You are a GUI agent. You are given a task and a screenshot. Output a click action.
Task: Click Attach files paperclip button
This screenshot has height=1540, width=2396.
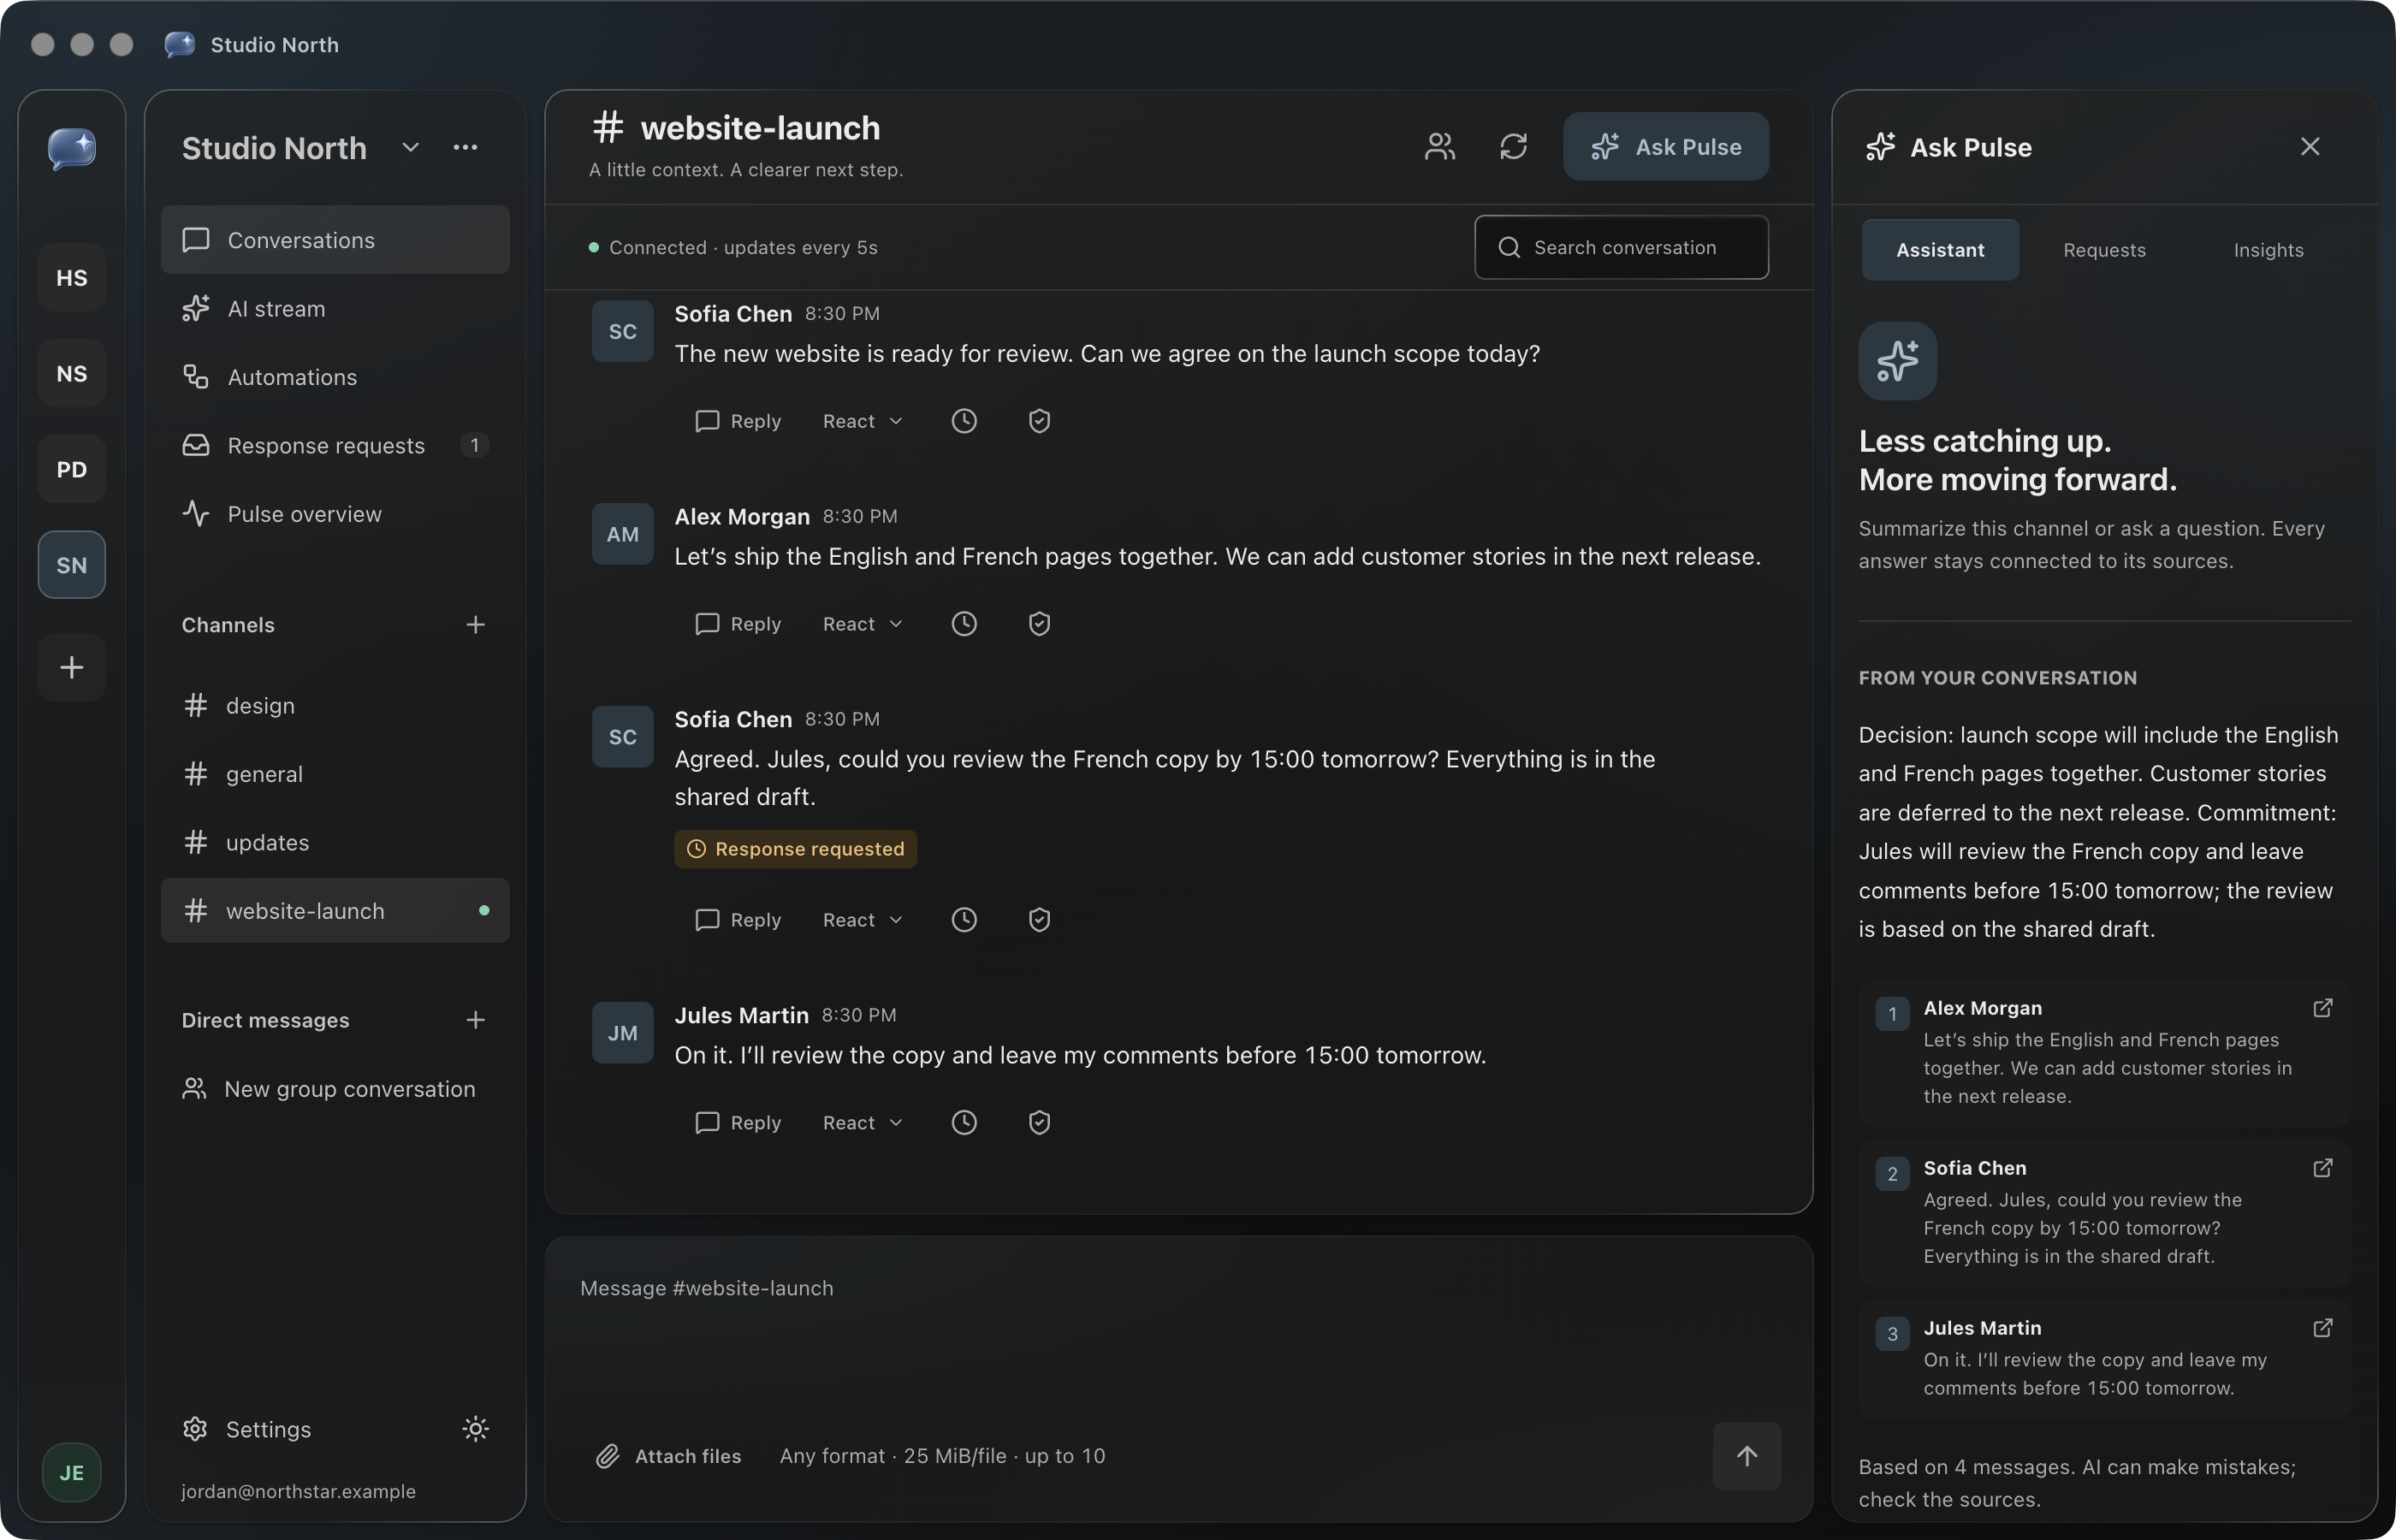point(669,1456)
